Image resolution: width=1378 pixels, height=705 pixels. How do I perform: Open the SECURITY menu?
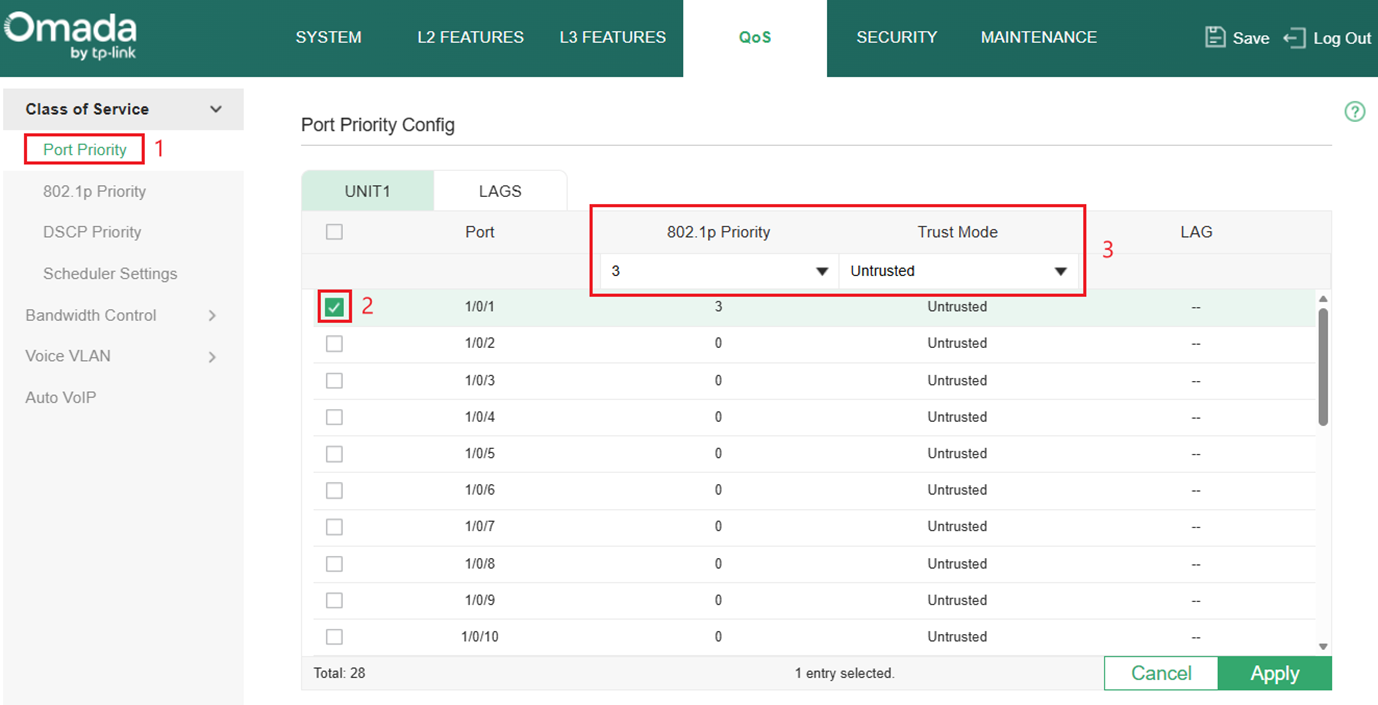point(897,37)
